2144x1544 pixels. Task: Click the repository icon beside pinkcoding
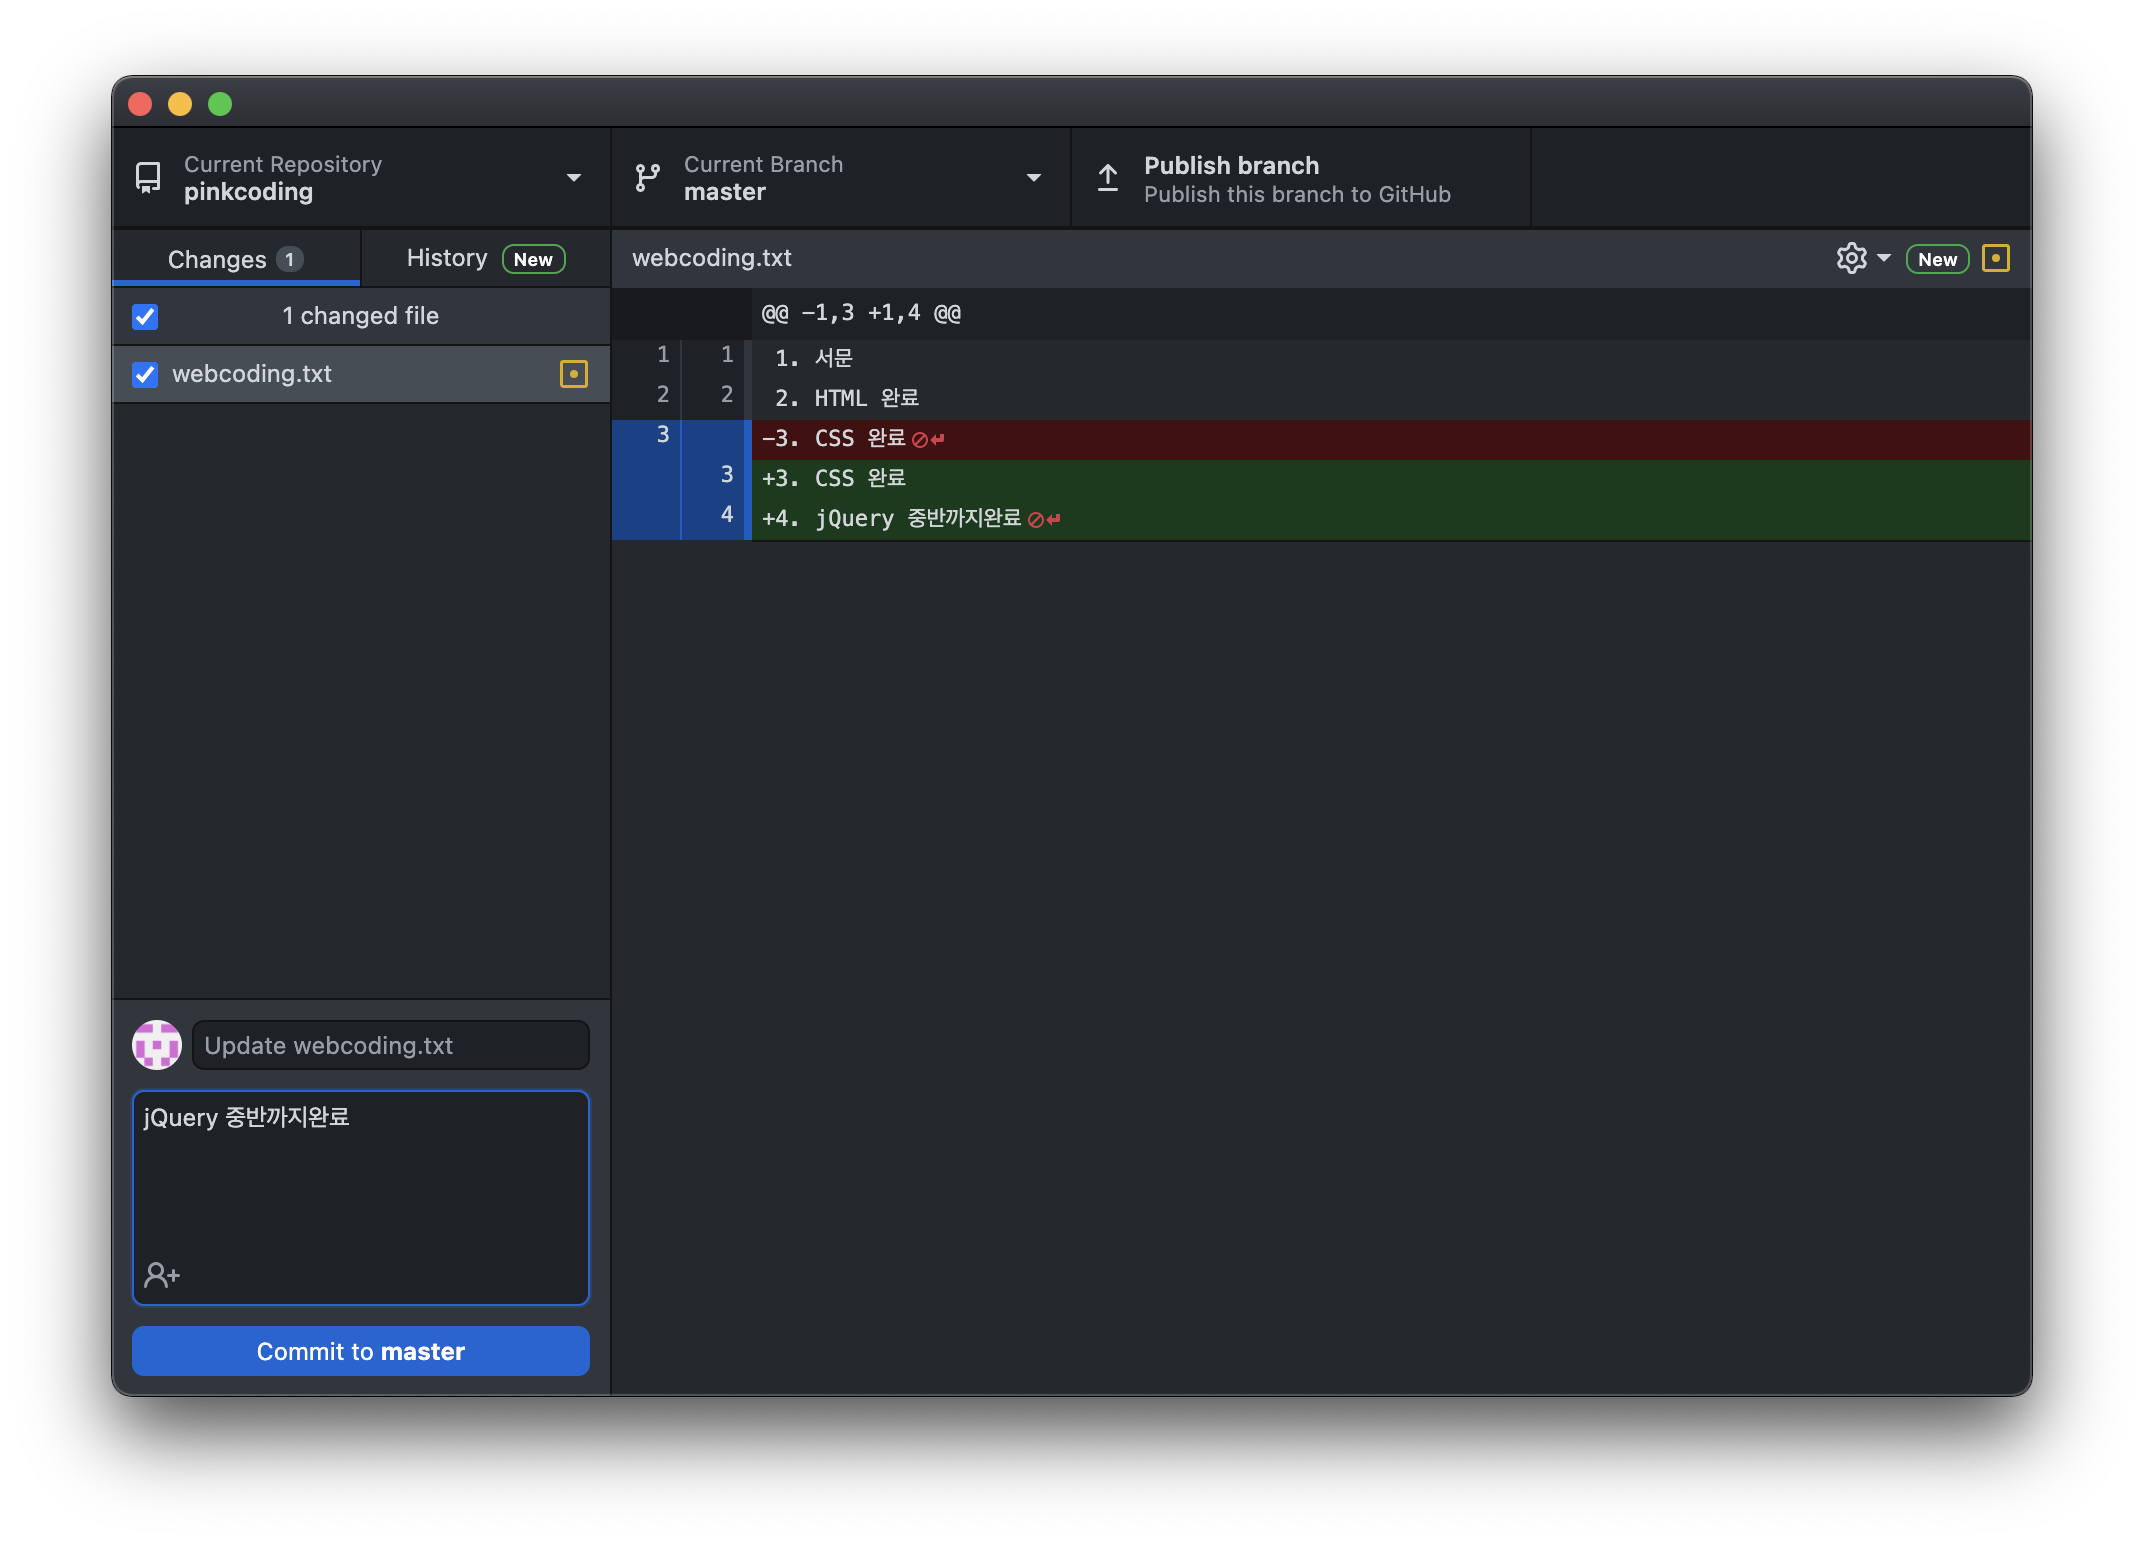tap(148, 178)
